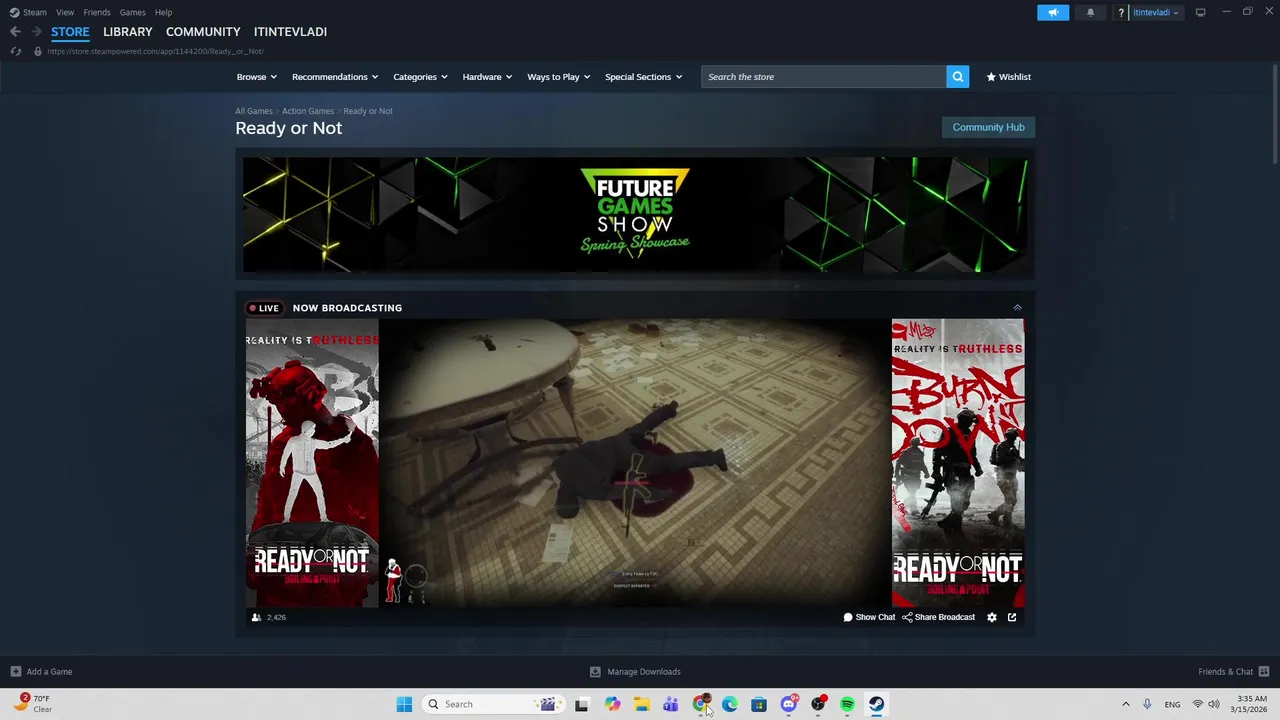Open the ITINTEVLADI profile tab

(290, 32)
